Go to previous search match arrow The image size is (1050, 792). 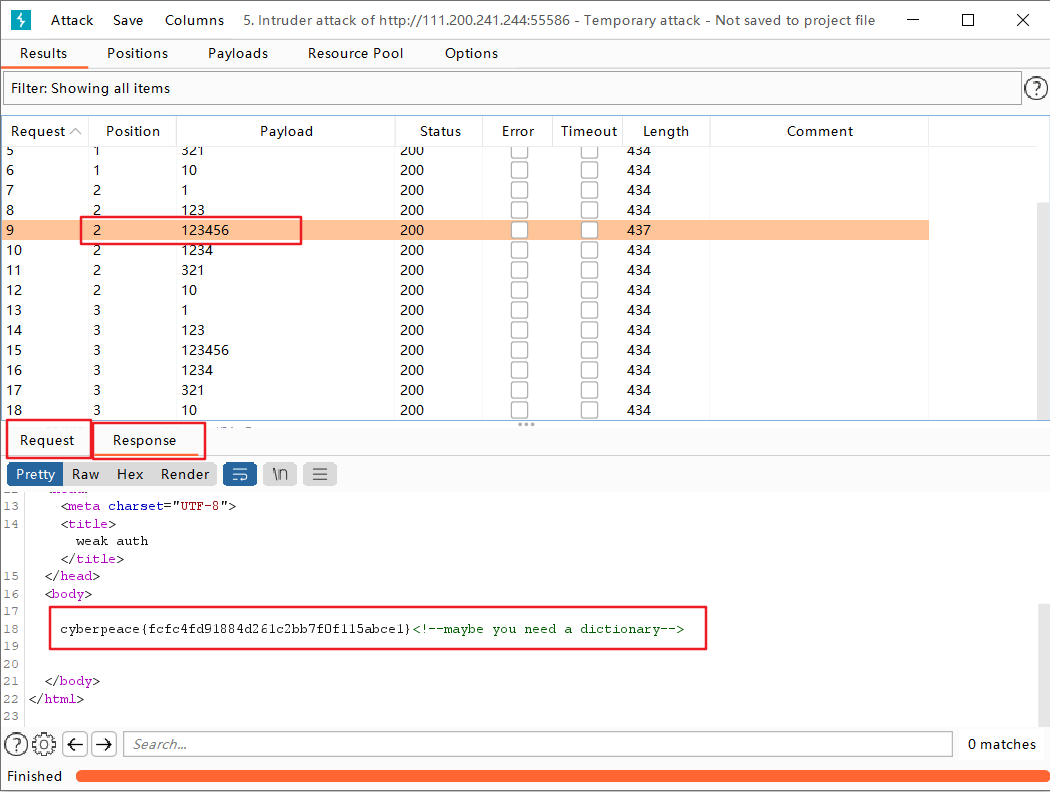(75, 744)
